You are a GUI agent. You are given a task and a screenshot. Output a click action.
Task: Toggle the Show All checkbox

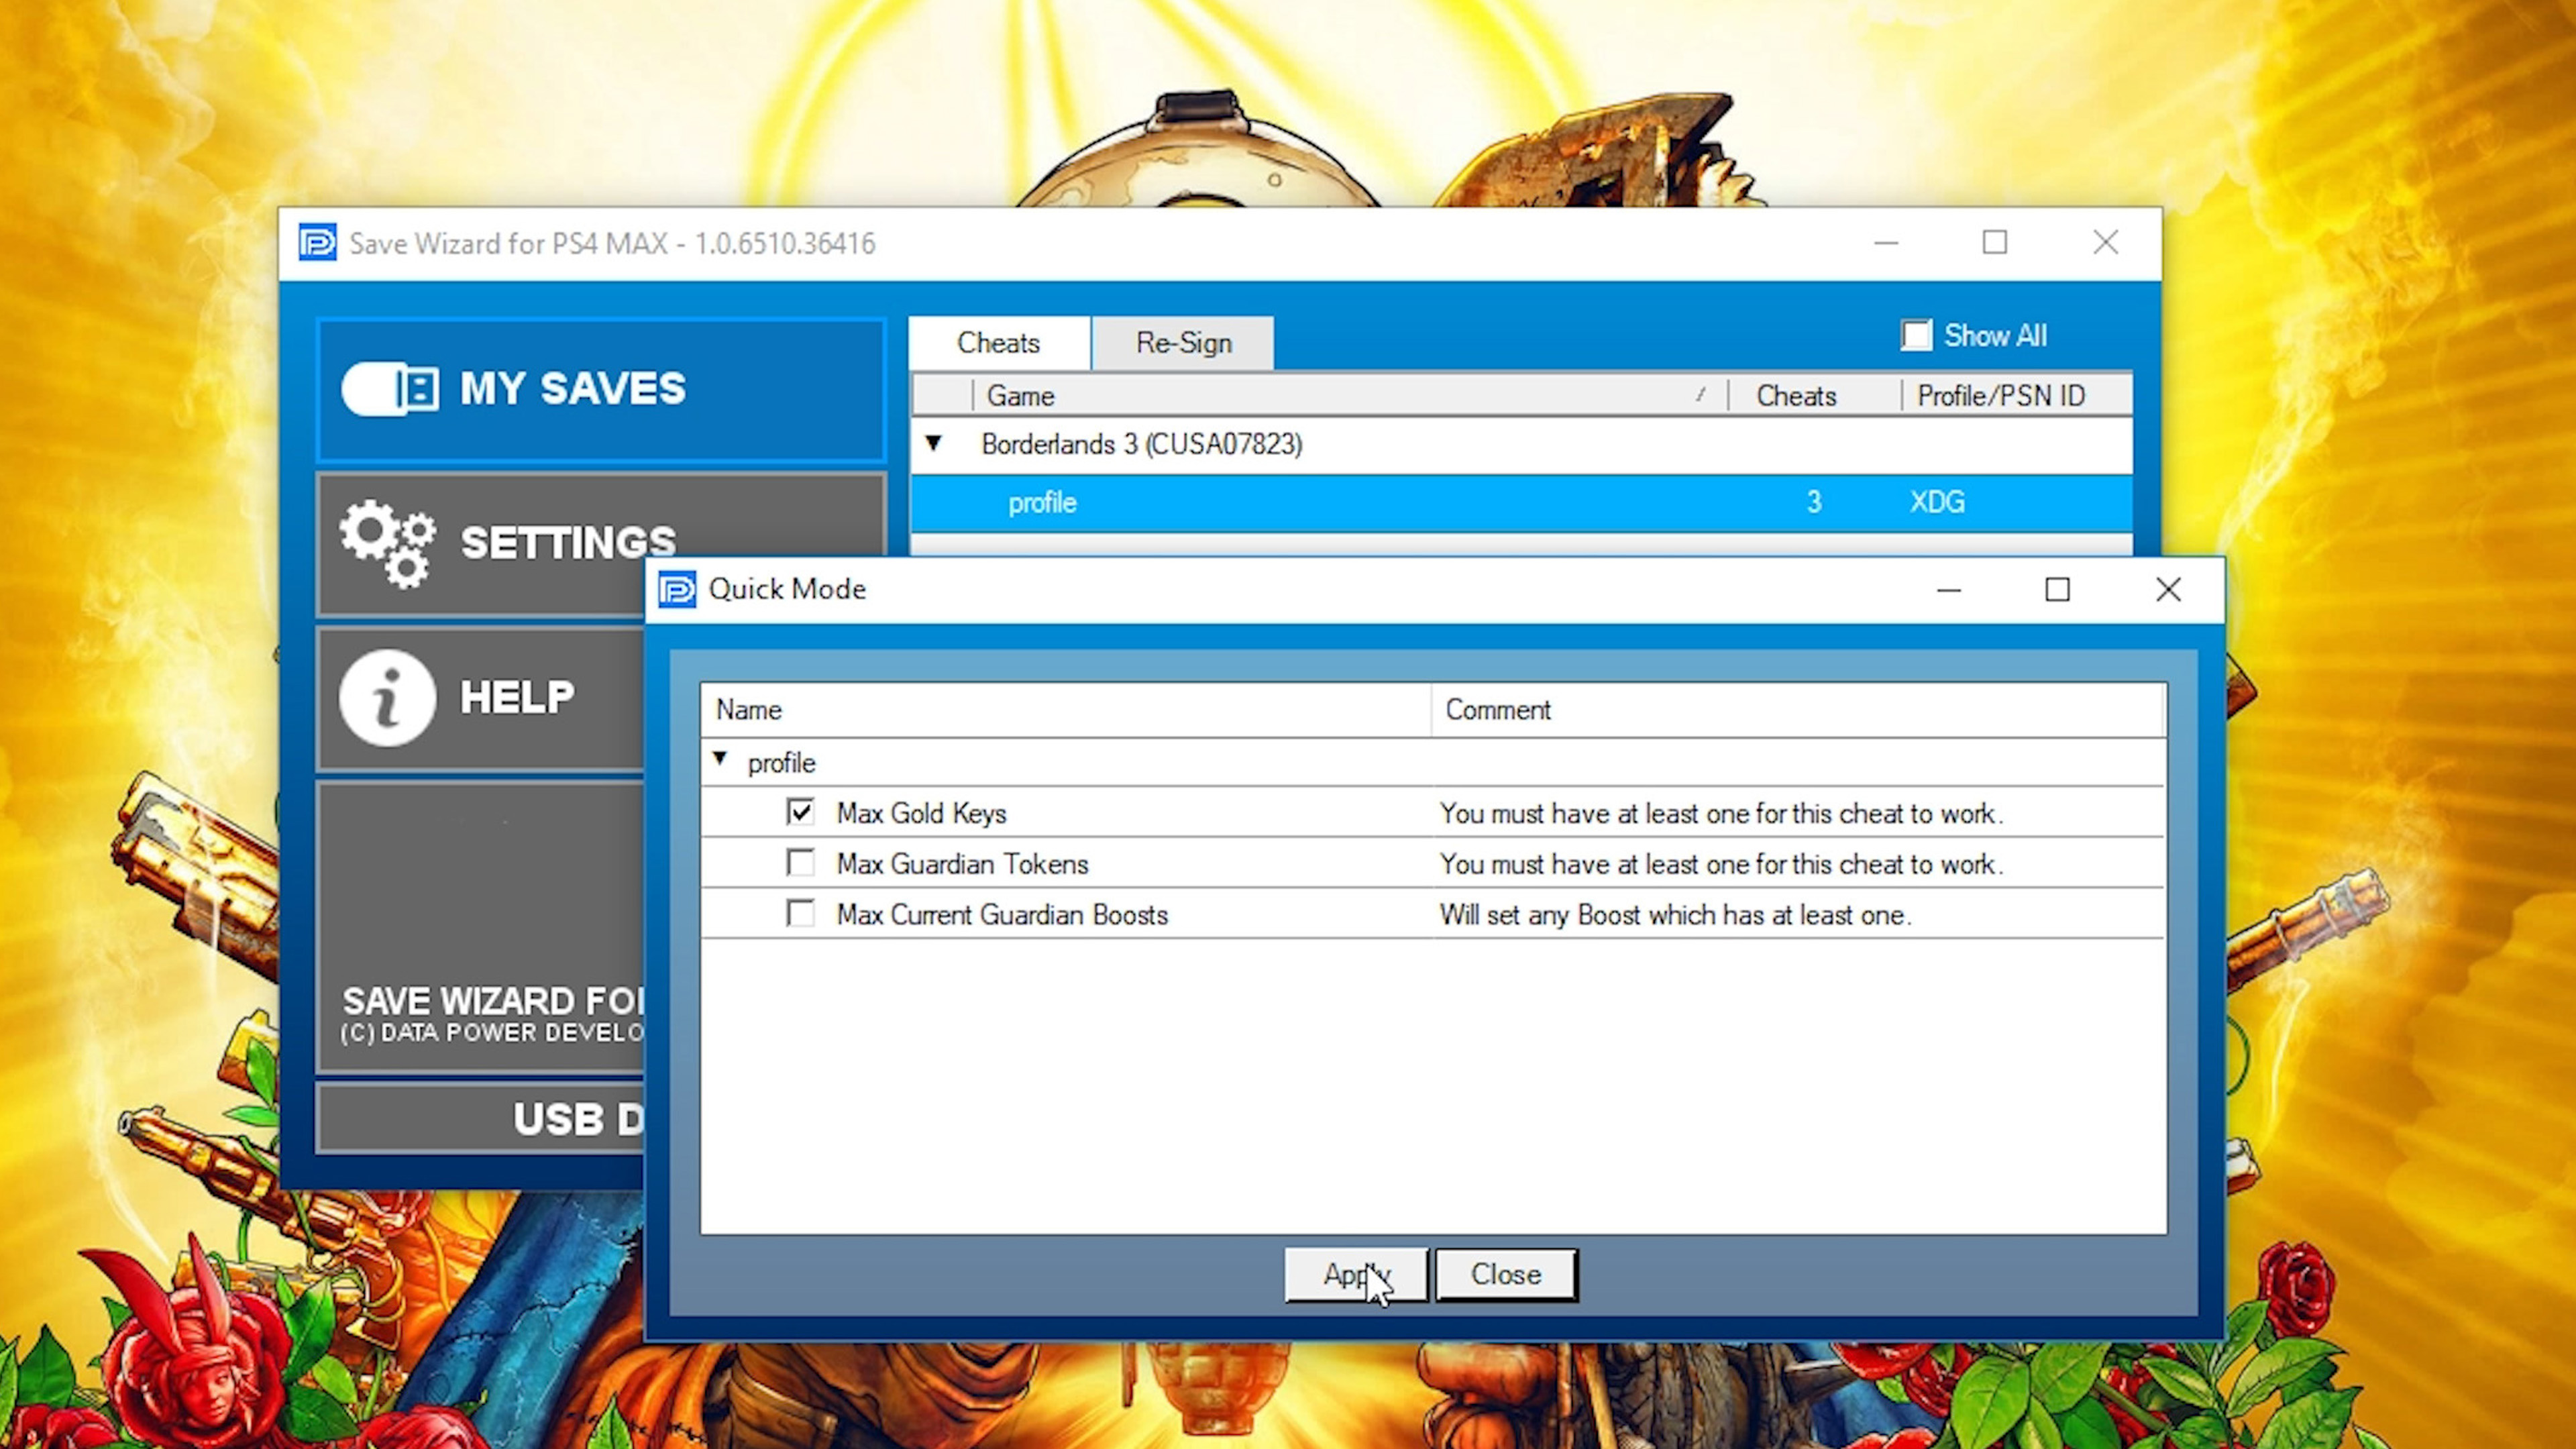click(1916, 335)
